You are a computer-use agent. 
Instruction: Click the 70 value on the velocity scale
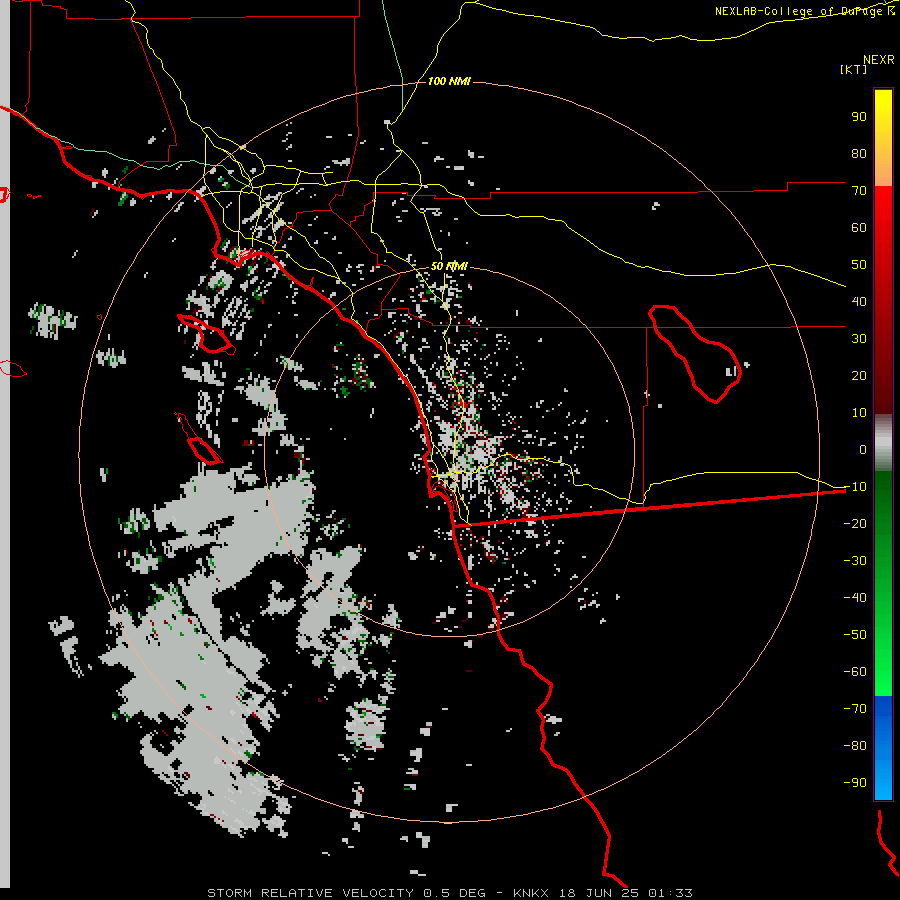coord(859,191)
